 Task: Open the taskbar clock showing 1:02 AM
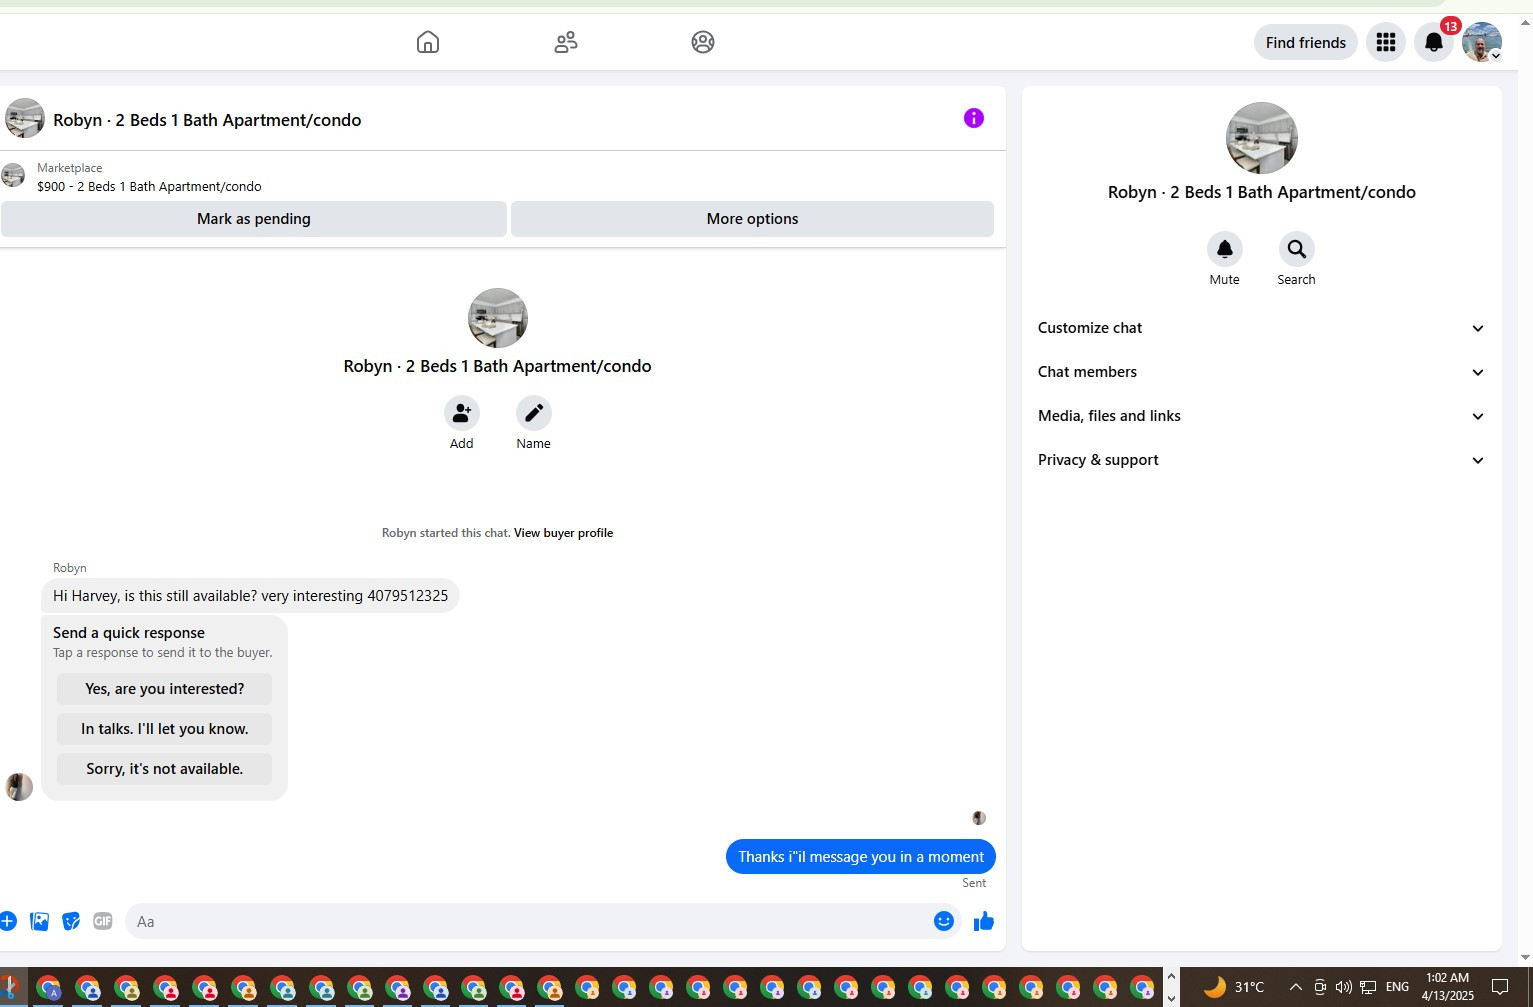click(1447, 987)
